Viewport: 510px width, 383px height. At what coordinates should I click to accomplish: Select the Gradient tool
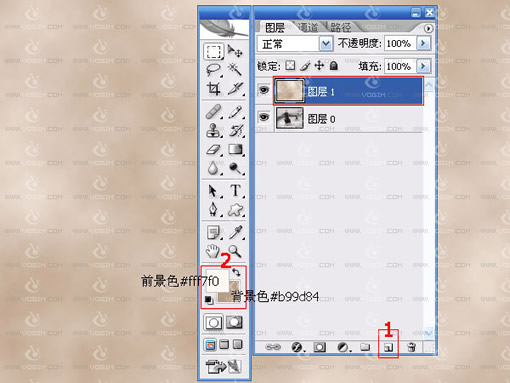coord(235,150)
